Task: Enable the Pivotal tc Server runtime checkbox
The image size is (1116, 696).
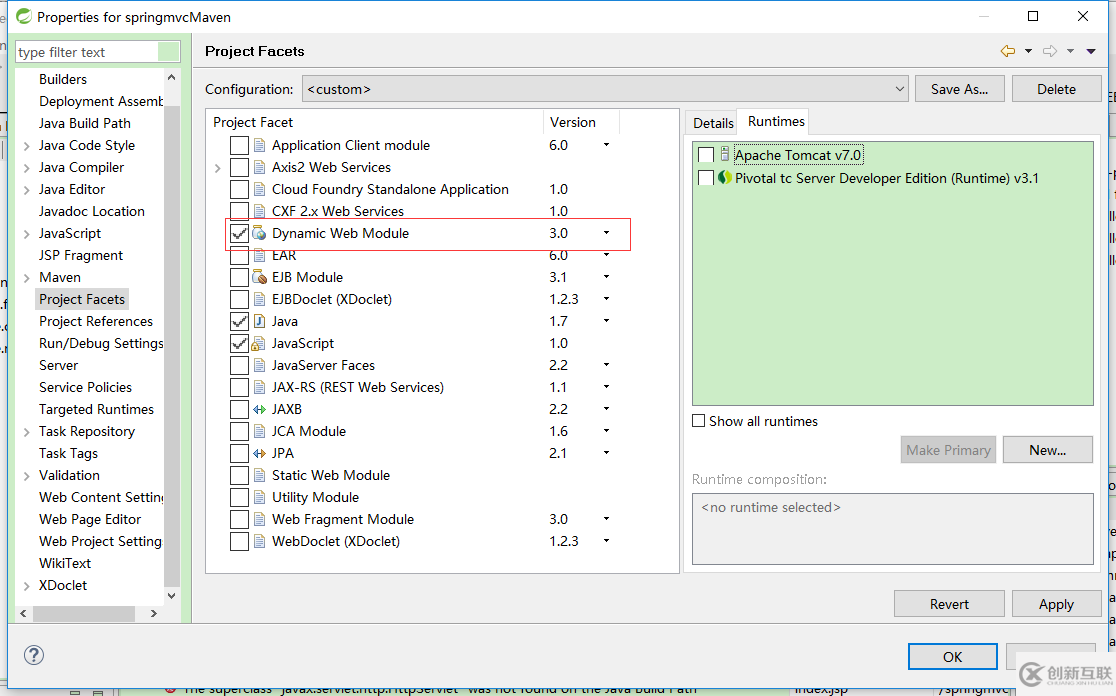Action: (706, 178)
